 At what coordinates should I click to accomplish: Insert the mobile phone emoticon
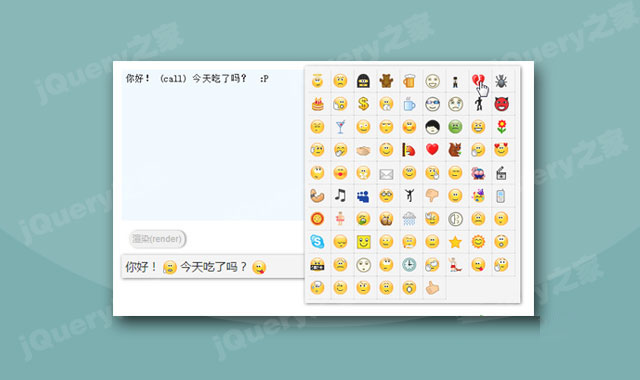(501, 196)
